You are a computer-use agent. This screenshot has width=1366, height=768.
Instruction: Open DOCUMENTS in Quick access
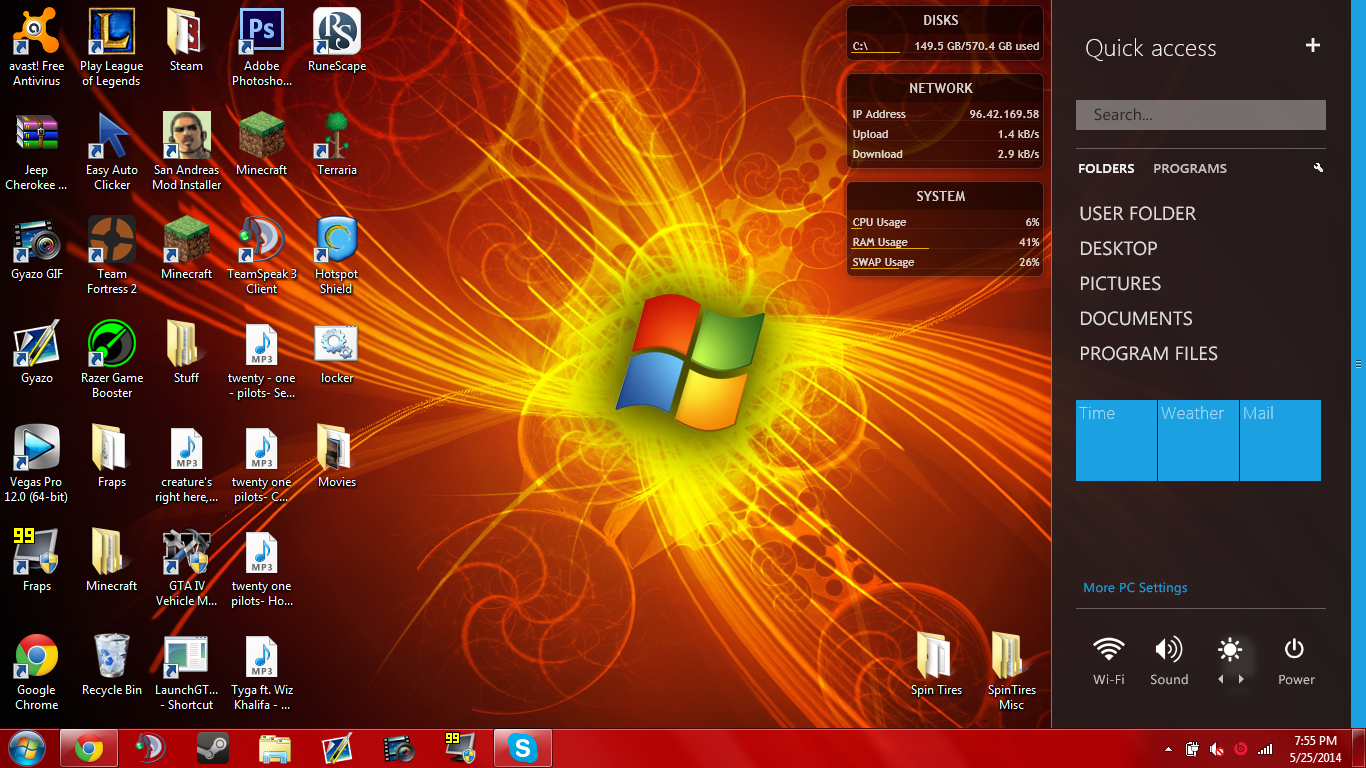pos(1136,319)
